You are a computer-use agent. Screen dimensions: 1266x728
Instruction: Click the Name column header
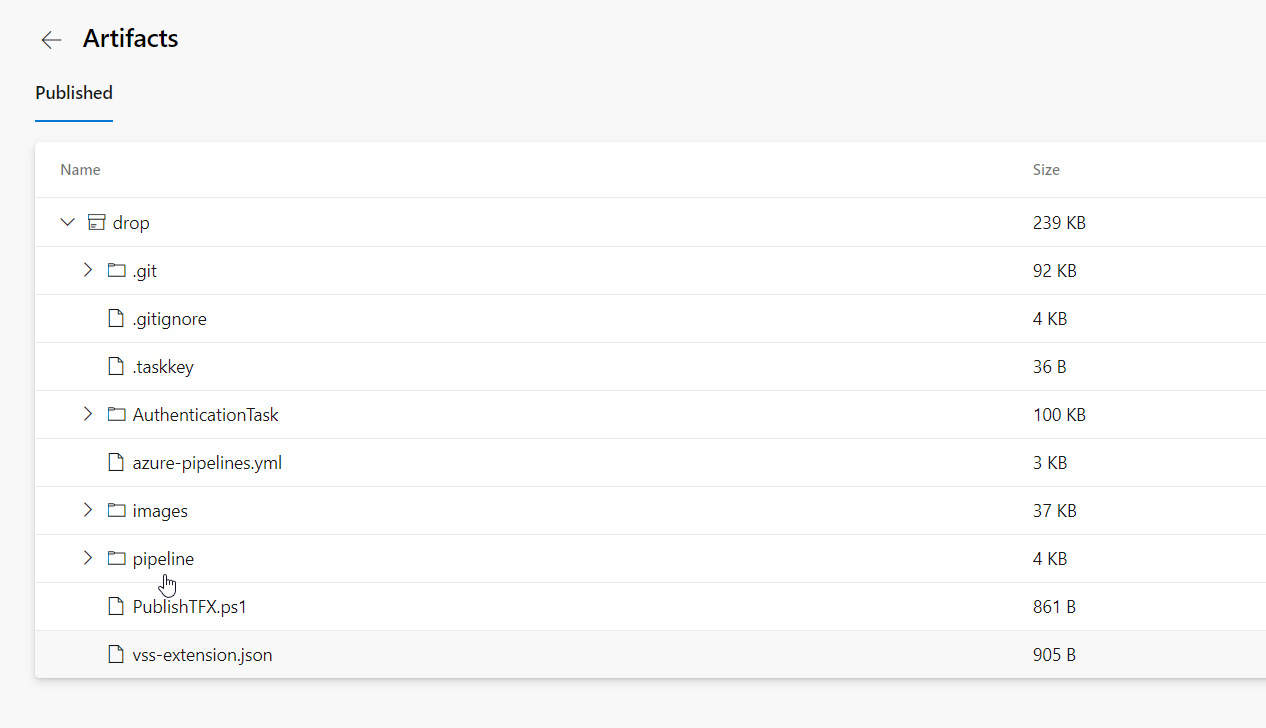tap(80, 170)
